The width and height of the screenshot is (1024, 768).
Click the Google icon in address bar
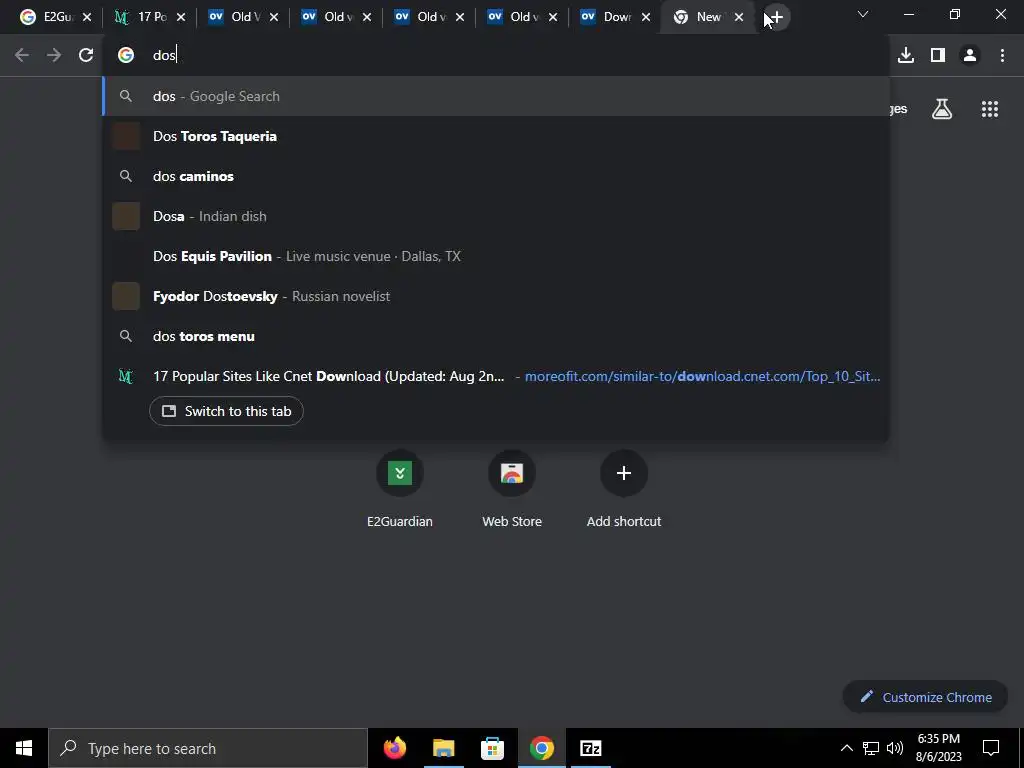point(126,55)
